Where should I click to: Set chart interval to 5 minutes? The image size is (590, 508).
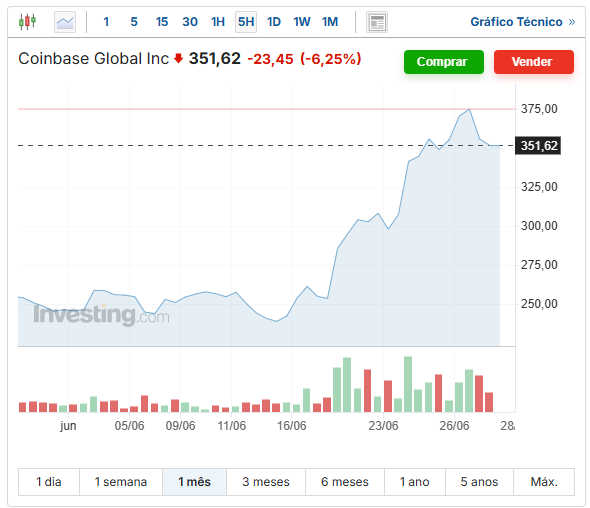tap(134, 22)
